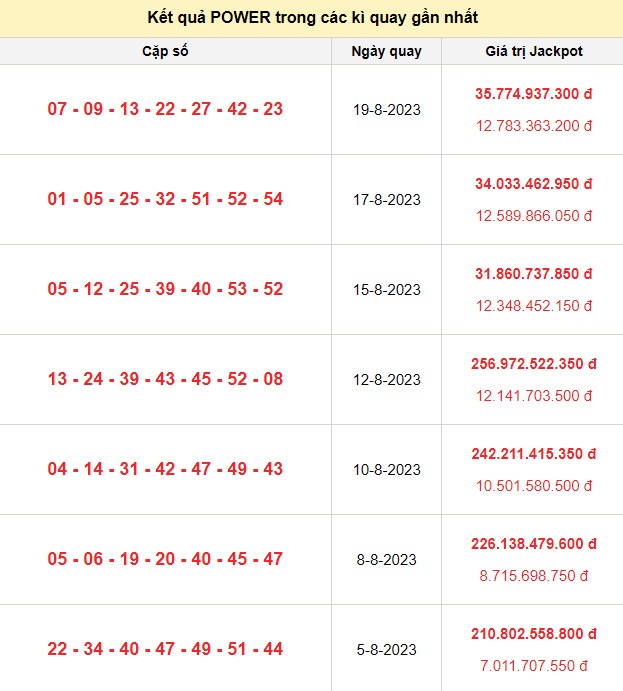Select number row 13 - 24 - 39 - 43 - 45 - 52 - 08
This screenshot has width=623, height=691.
coord(165,379)
